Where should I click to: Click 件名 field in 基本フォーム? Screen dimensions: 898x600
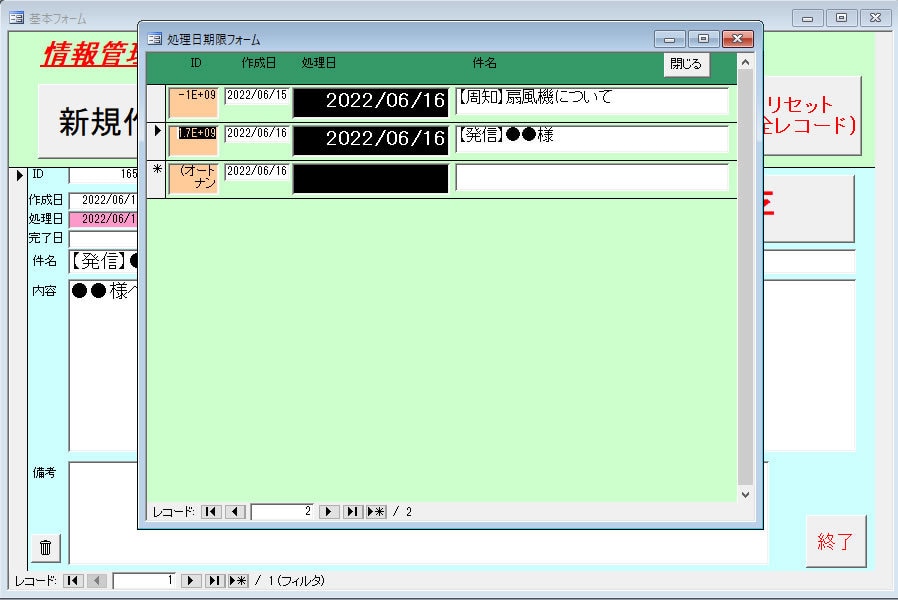[103, 261]
